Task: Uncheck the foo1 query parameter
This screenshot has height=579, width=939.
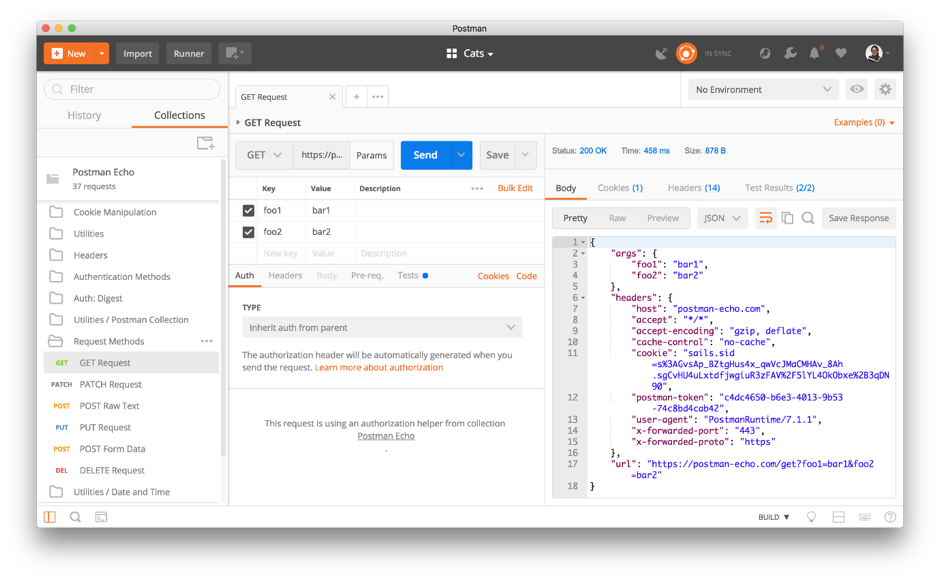Action: [249, 211]
